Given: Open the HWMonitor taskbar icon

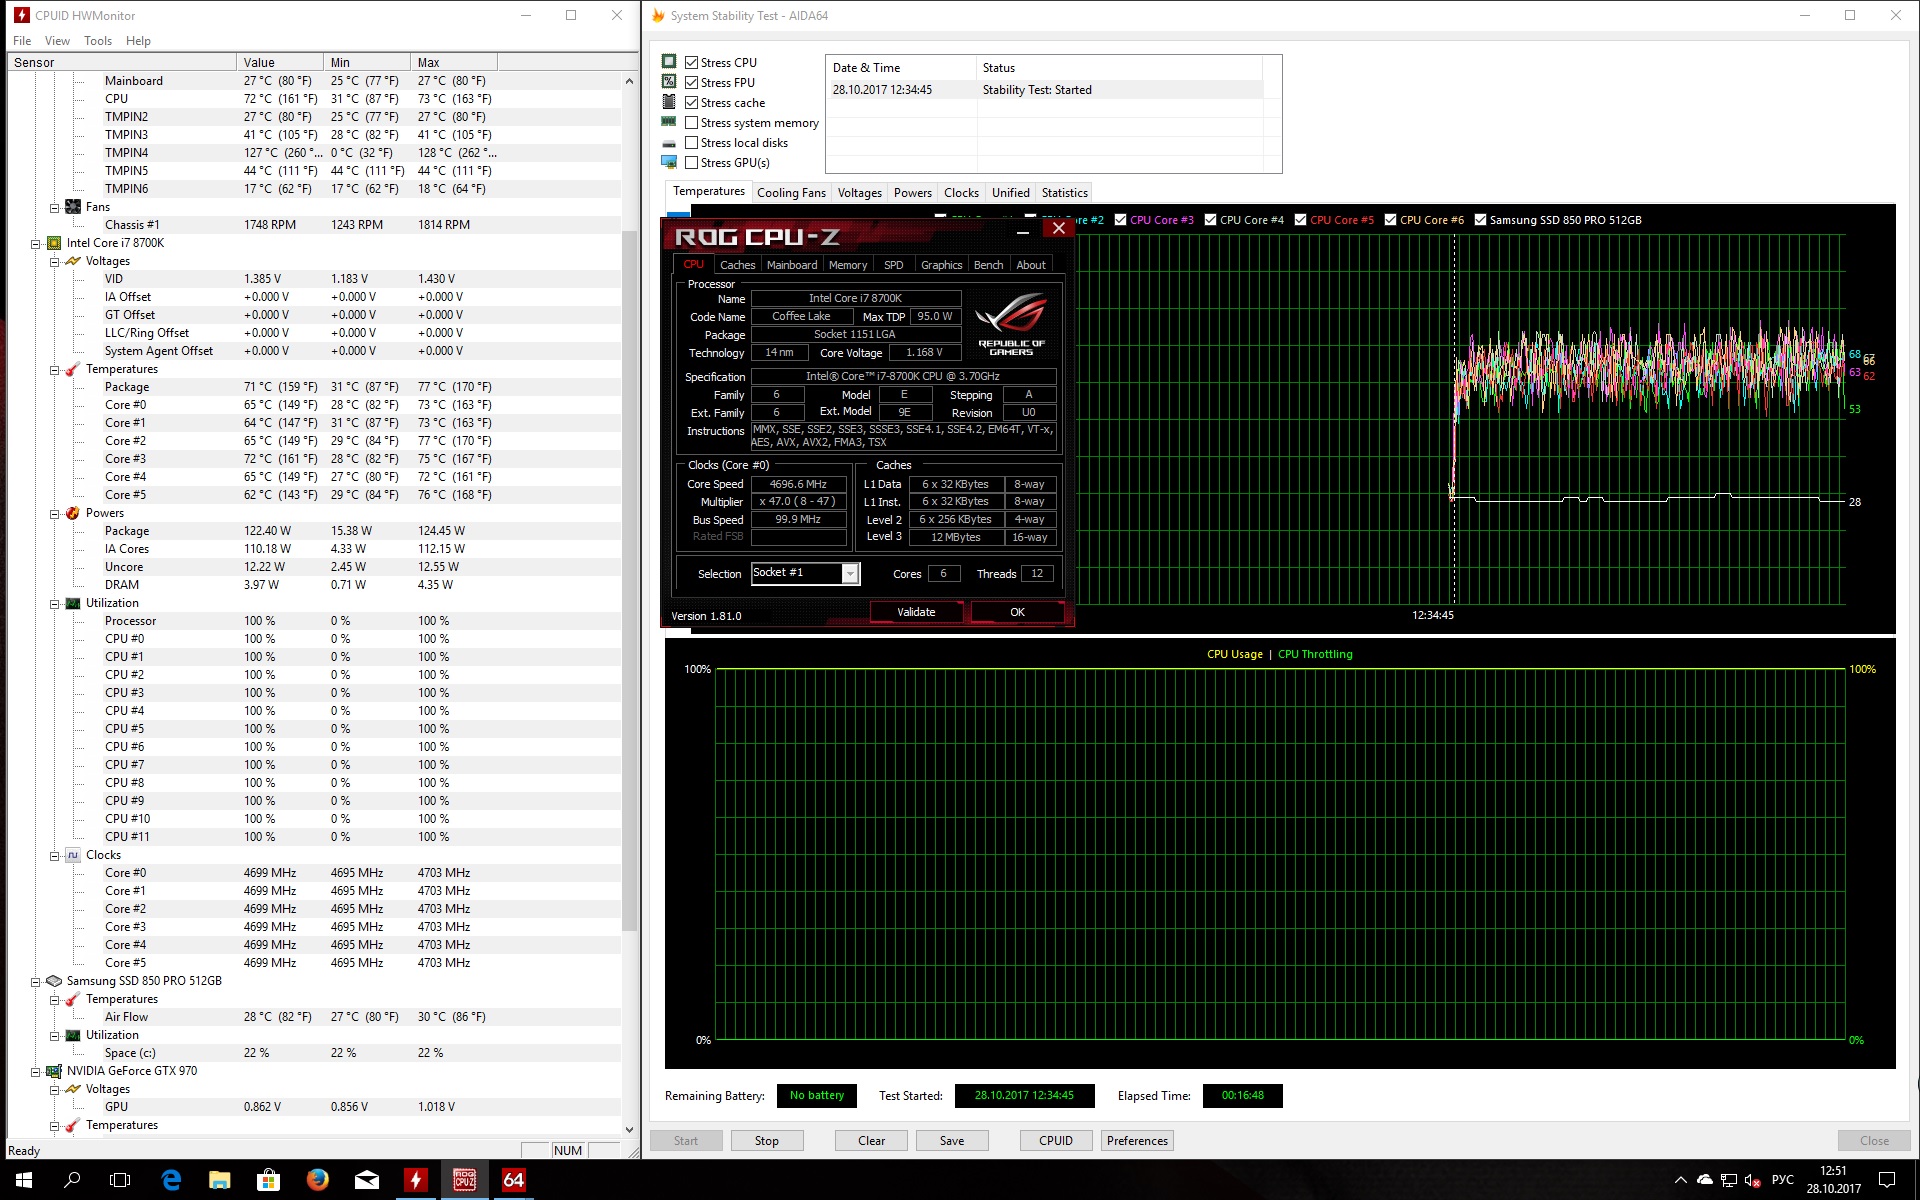Looking at the screenshot, I should click(x=416, y=1180).
